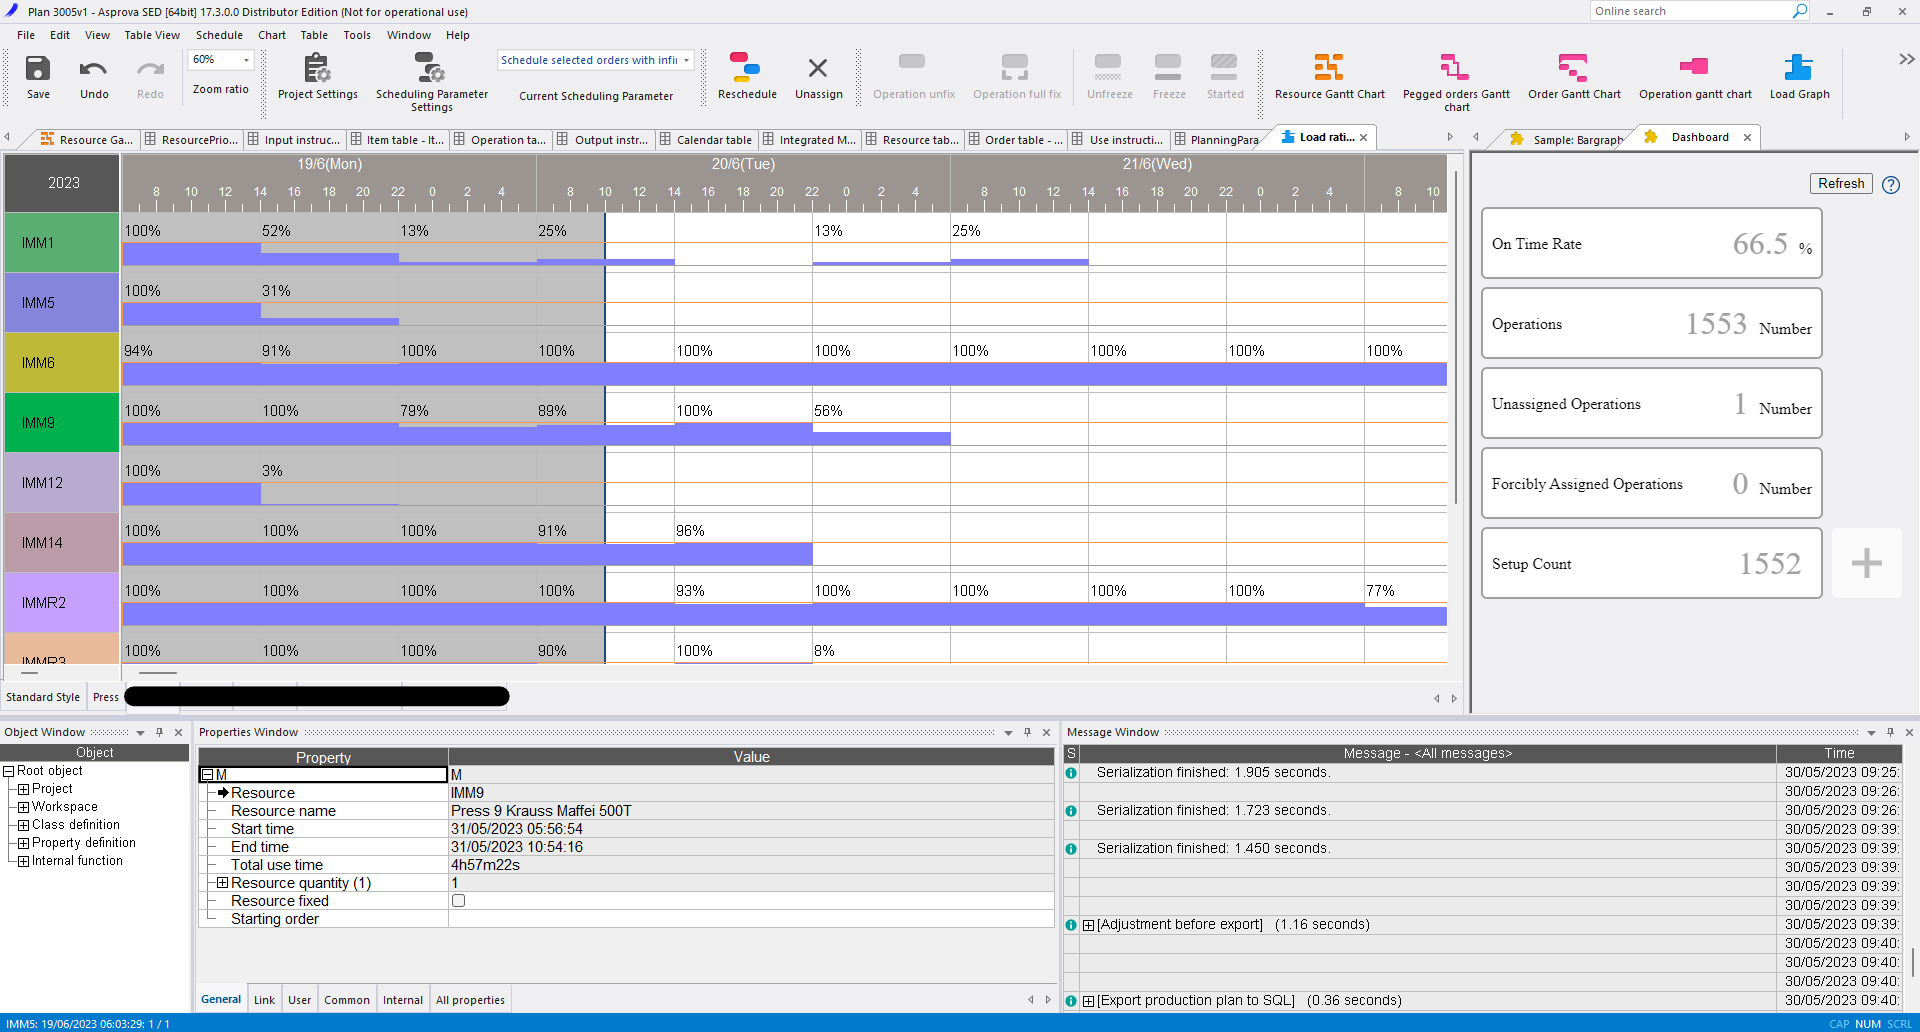Expand Resource quantity (1) property
The image size is (1920, 1032).
coord(223,883)
